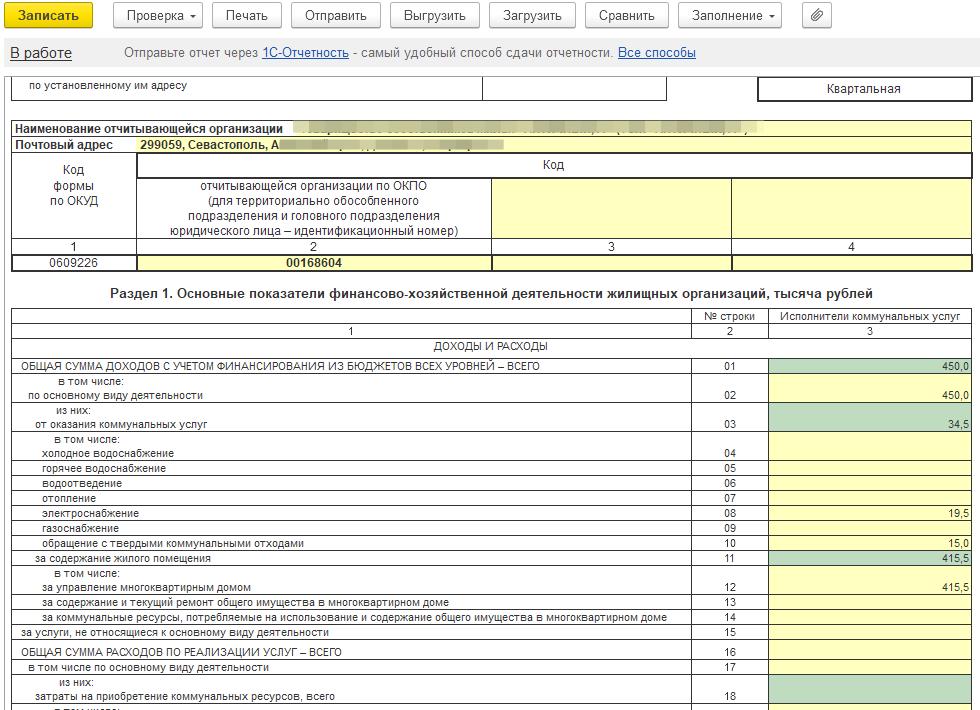This screenshot has height=710, width=980.
Task: Select the OKUD form code 0609226
Action: pos(74,262)
